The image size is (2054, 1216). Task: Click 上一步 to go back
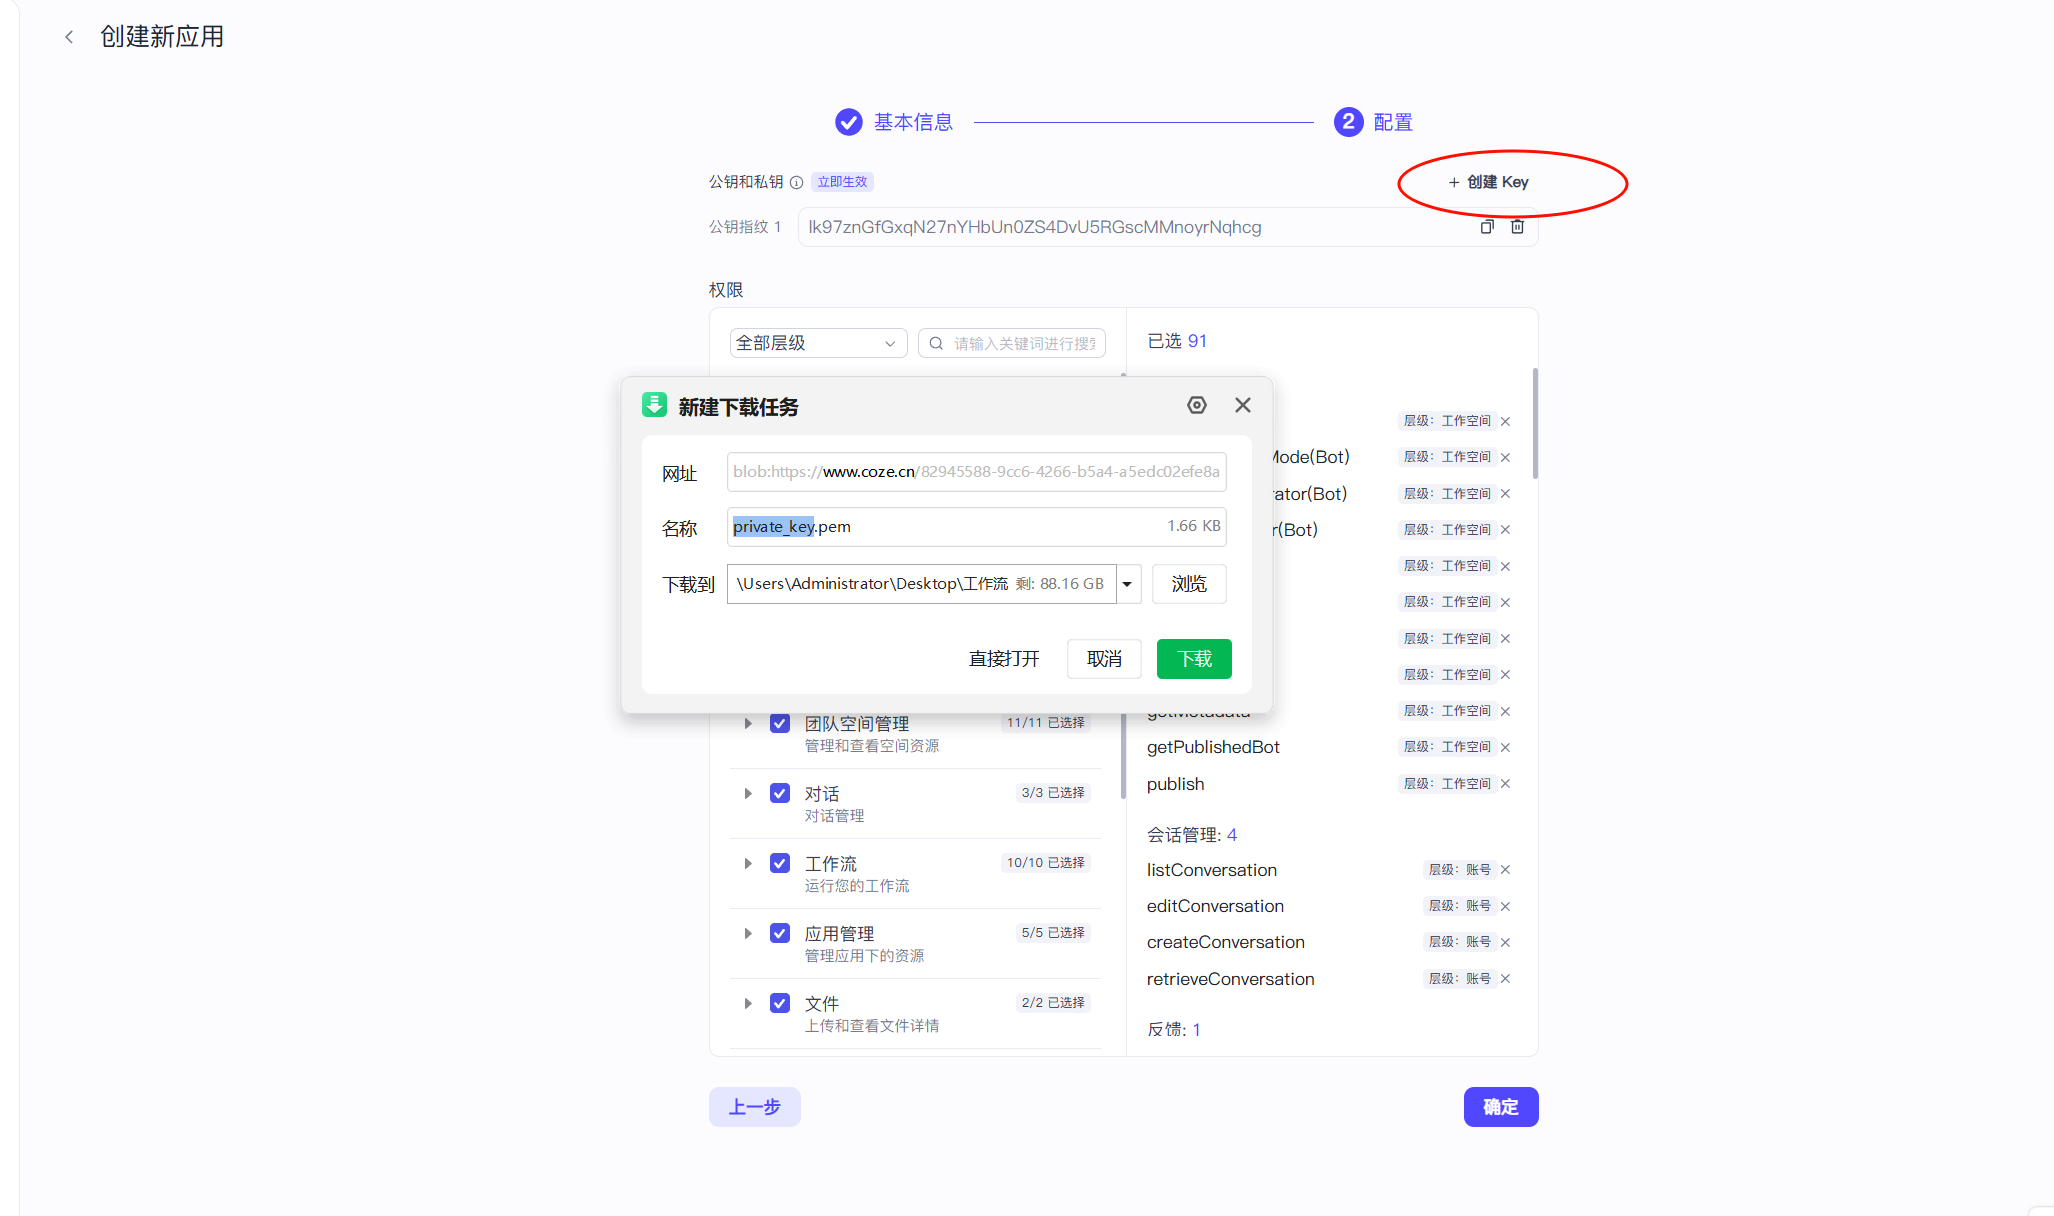[755, 1107]
